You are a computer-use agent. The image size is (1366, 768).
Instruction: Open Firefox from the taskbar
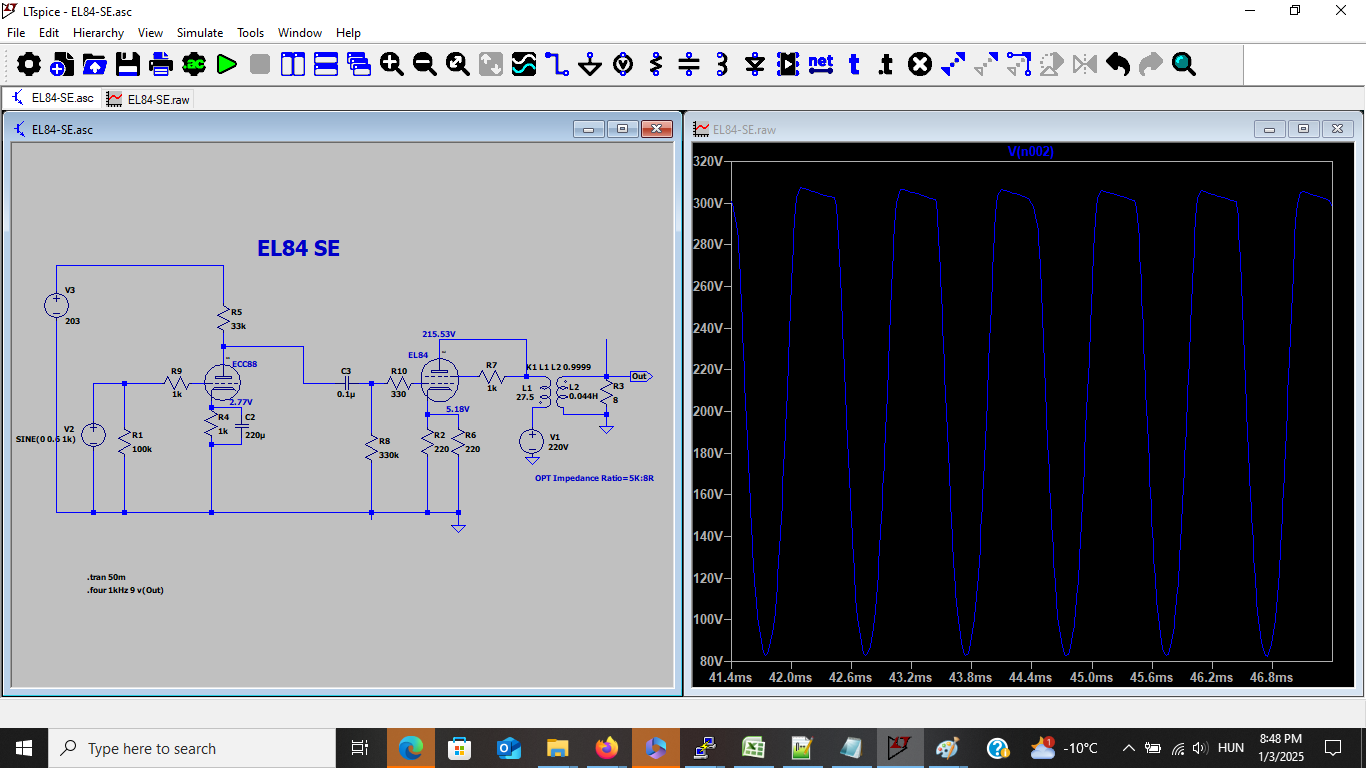pos(606,748)
